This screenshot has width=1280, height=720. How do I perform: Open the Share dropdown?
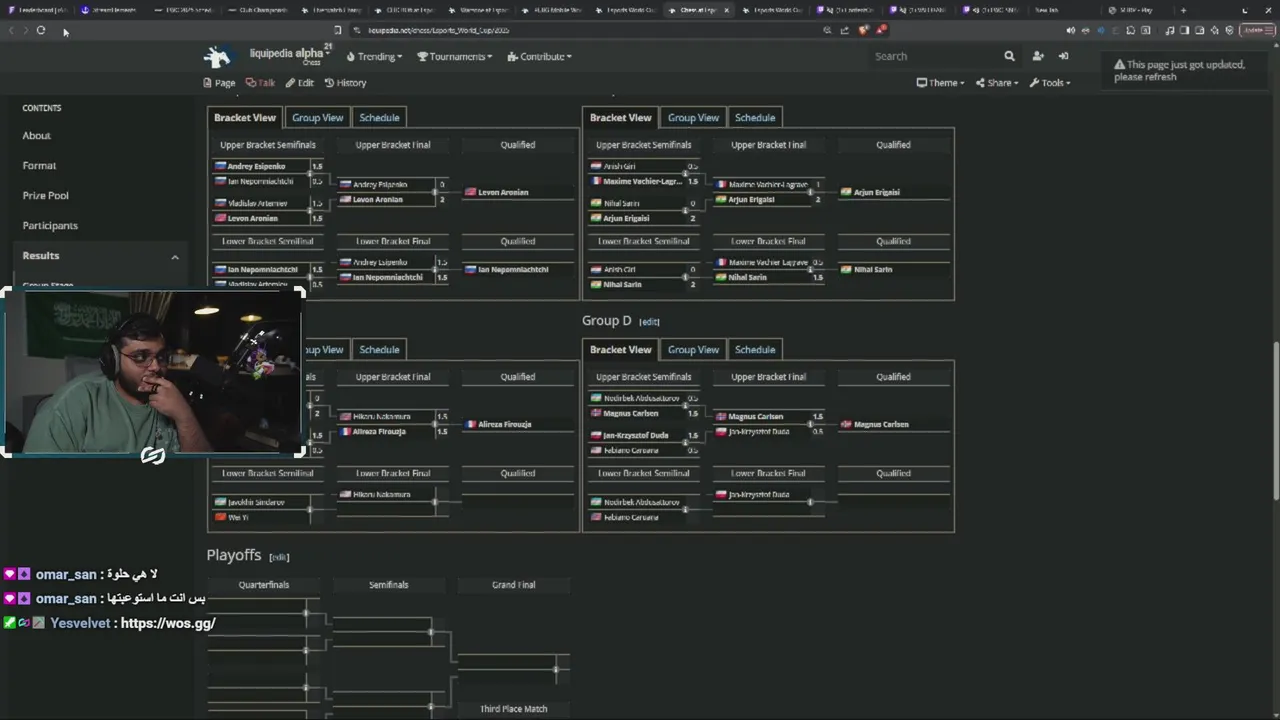coord(997,83)
